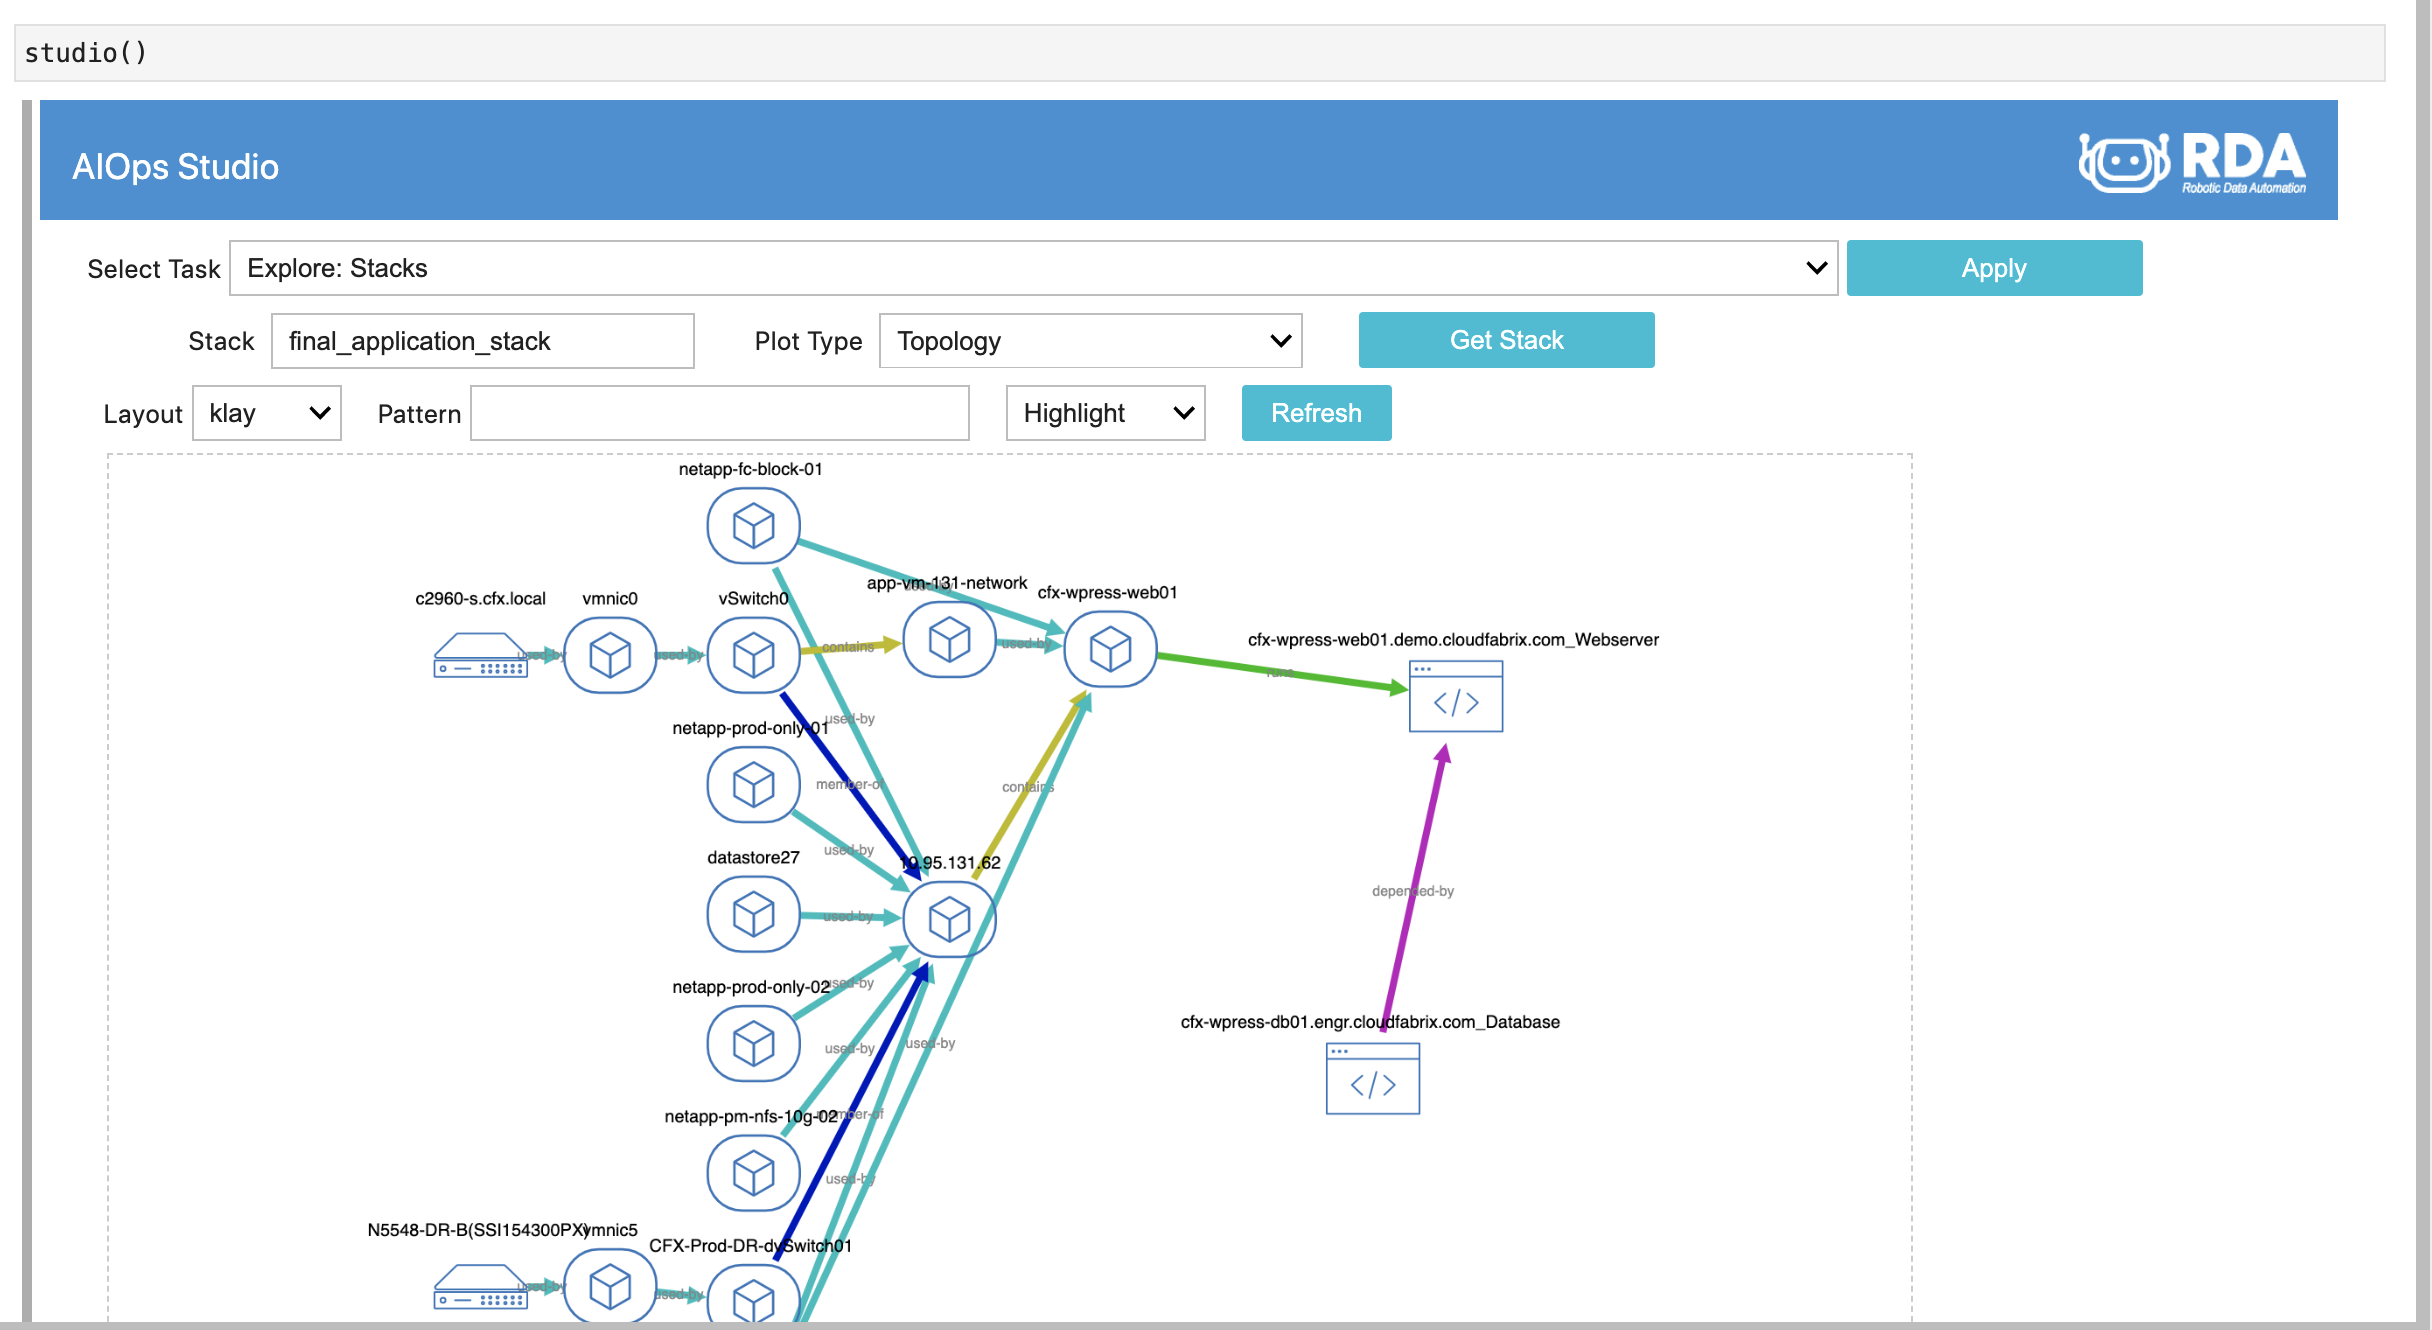Click the cfx-wpress-web01 VM node
The image size is (2432, 1330).
point(1110,649)
